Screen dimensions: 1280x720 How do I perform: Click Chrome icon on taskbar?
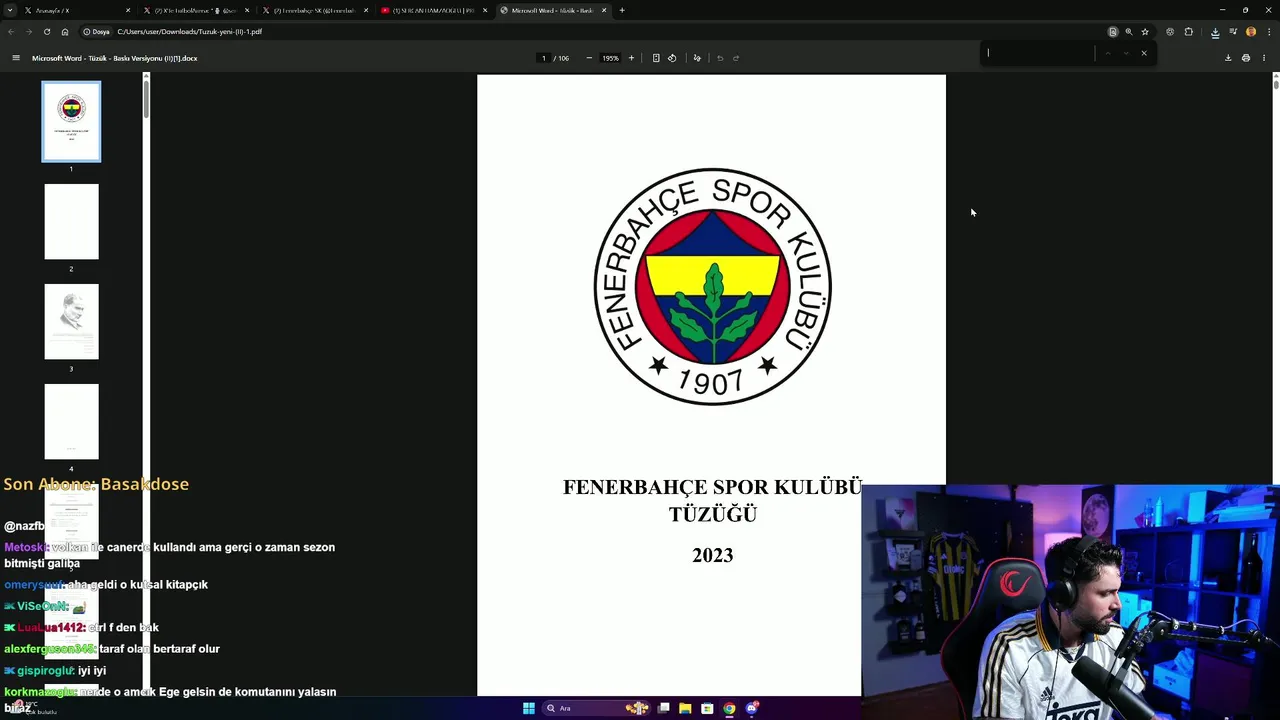point(729,708)
